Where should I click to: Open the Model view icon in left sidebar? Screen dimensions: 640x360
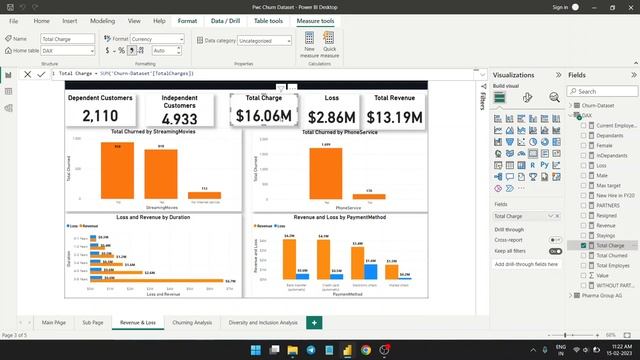[9, 108]
